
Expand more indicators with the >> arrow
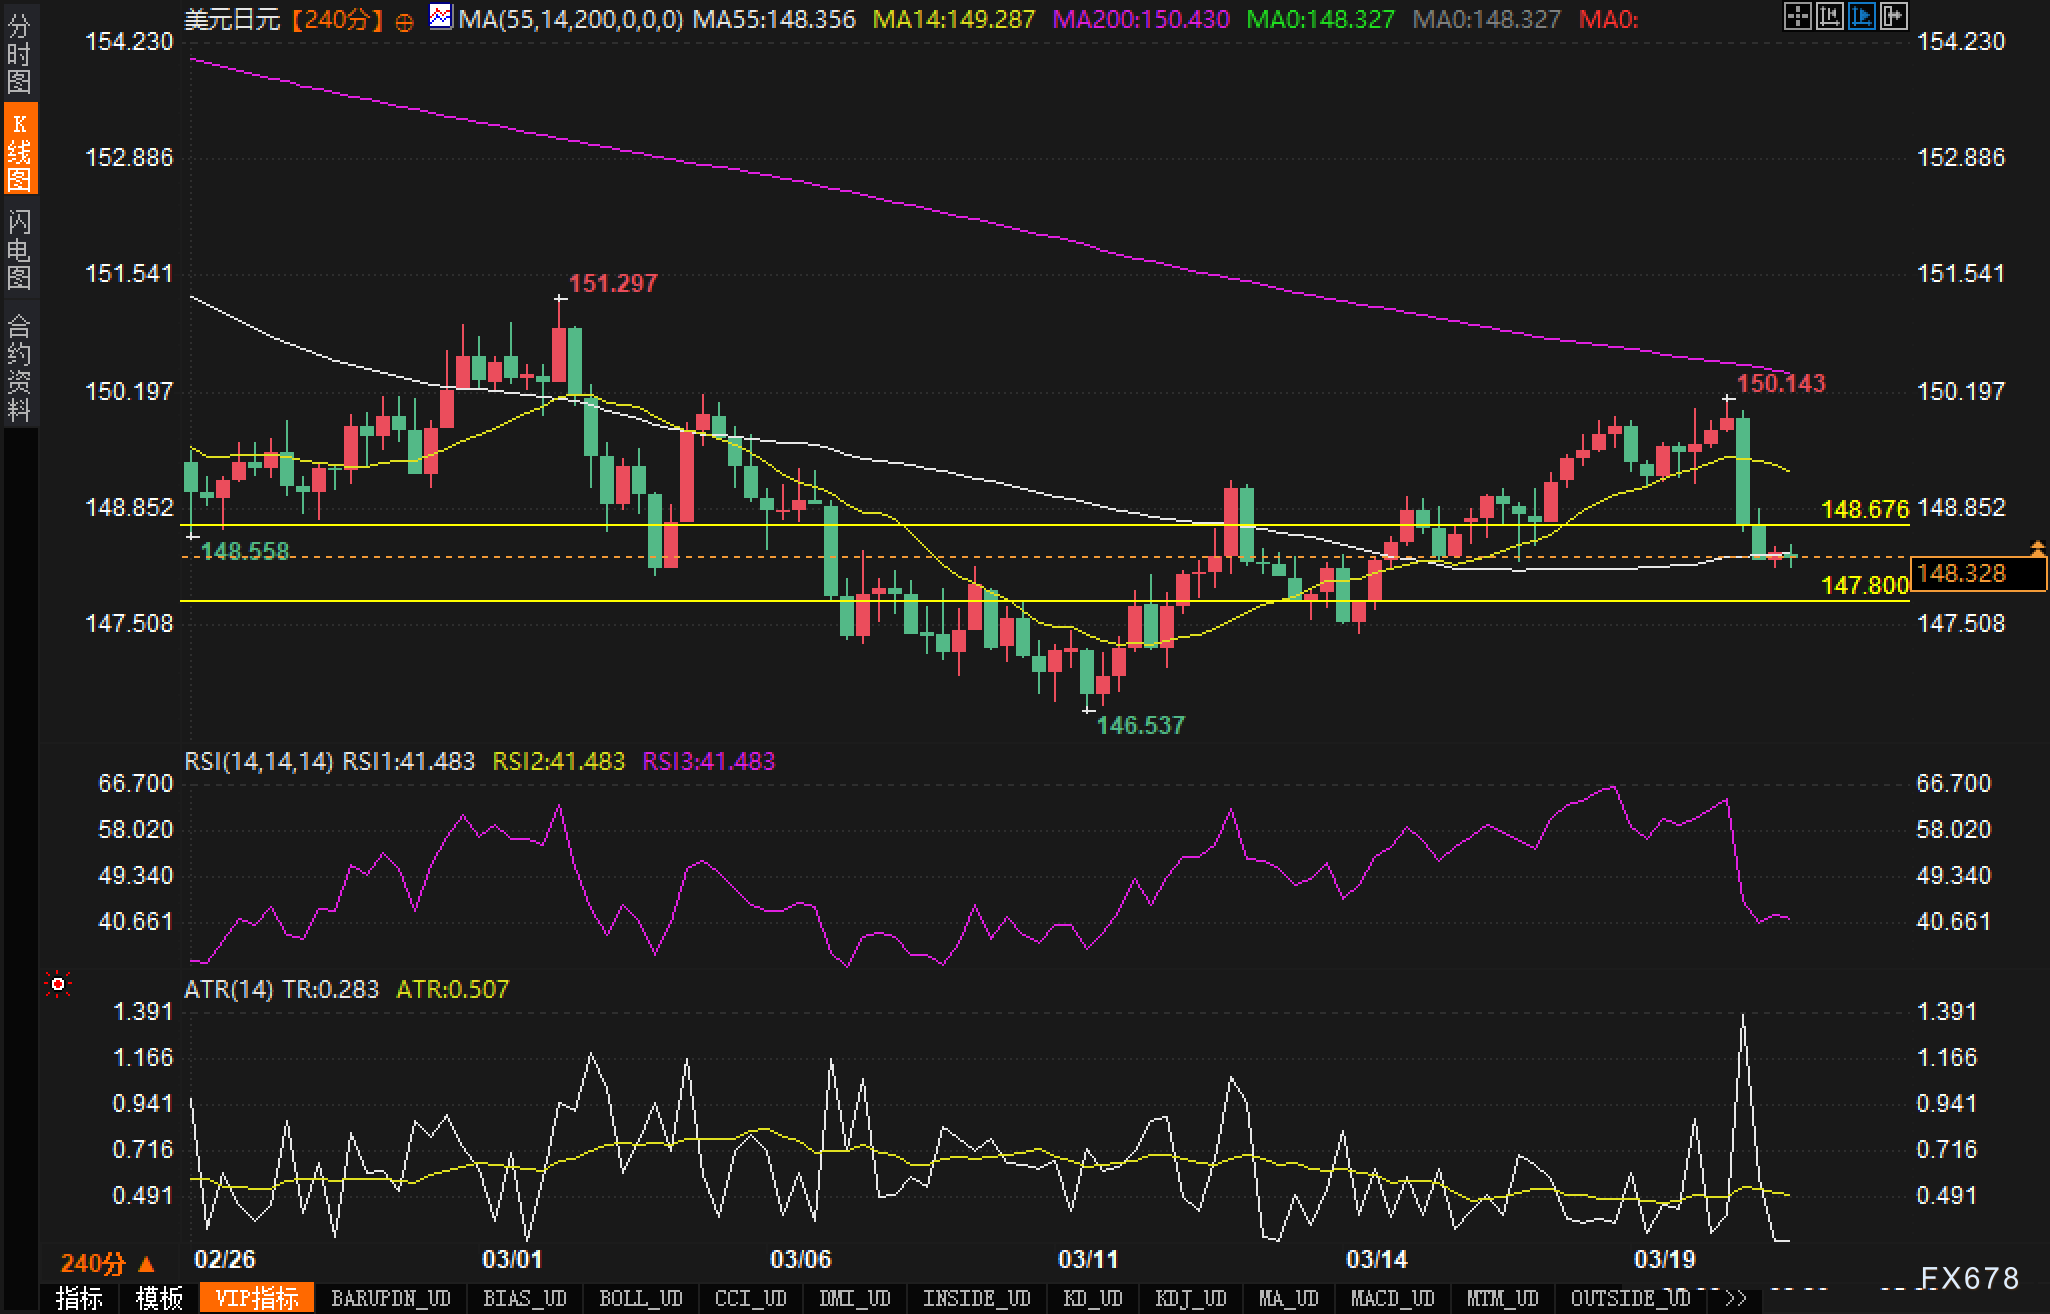tap(1736, 1298)
